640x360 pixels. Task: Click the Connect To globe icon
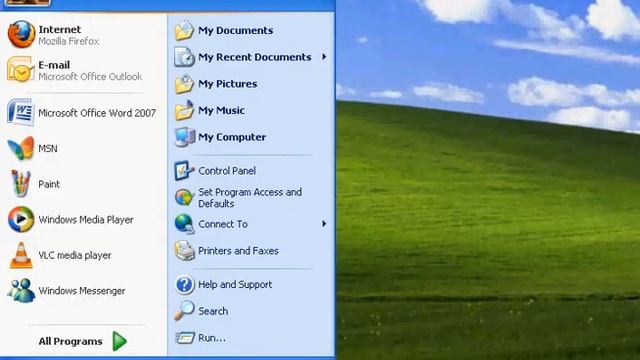184,224
